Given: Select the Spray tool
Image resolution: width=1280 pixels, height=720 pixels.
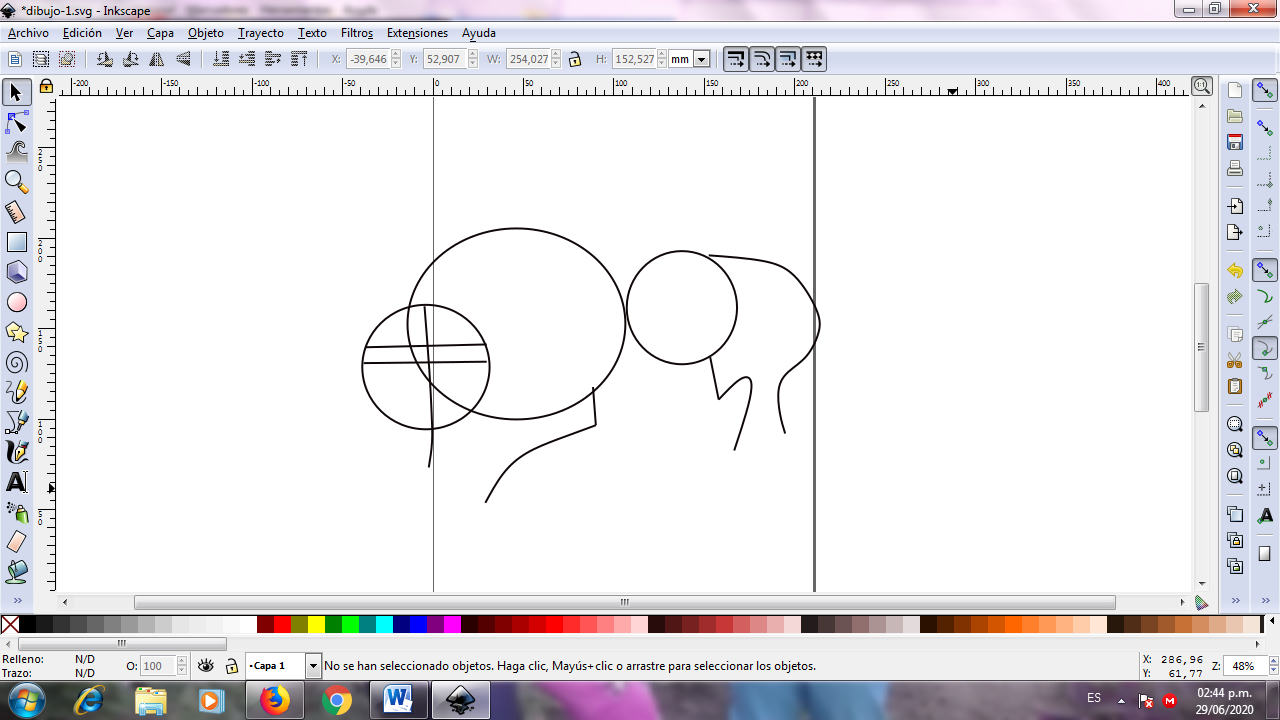Looking at the screenshot, I should pyautogui.click(x=16, y=512).
